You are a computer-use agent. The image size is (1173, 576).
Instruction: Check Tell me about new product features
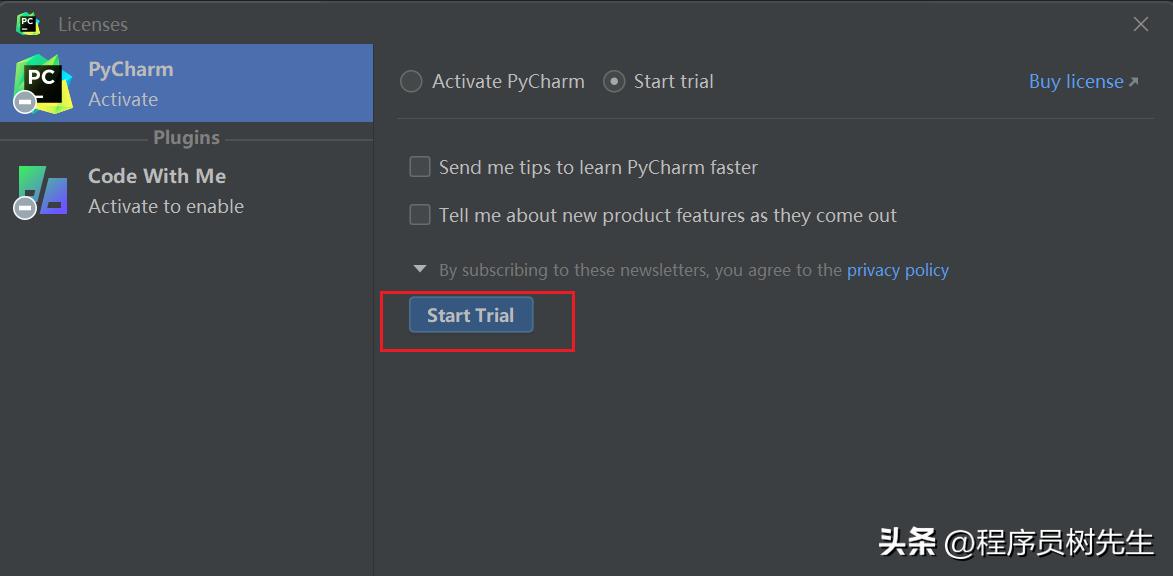pos(420,215)
